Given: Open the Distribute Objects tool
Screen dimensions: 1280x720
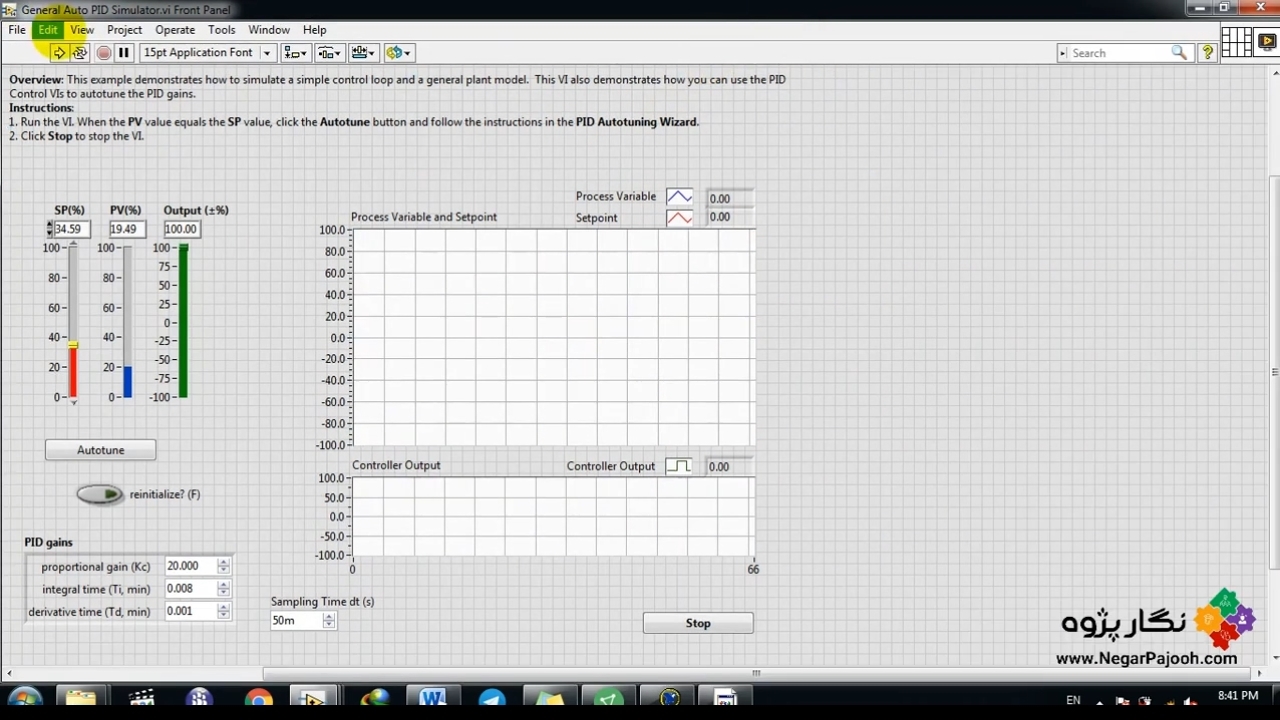Looking at the screenshot, I should click(329, 53).
